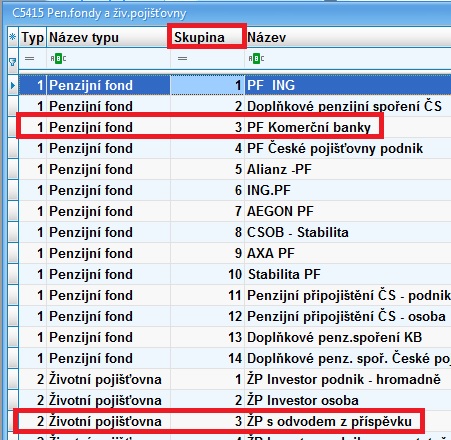Click the asterisk column chooser icon

point(13,37)
